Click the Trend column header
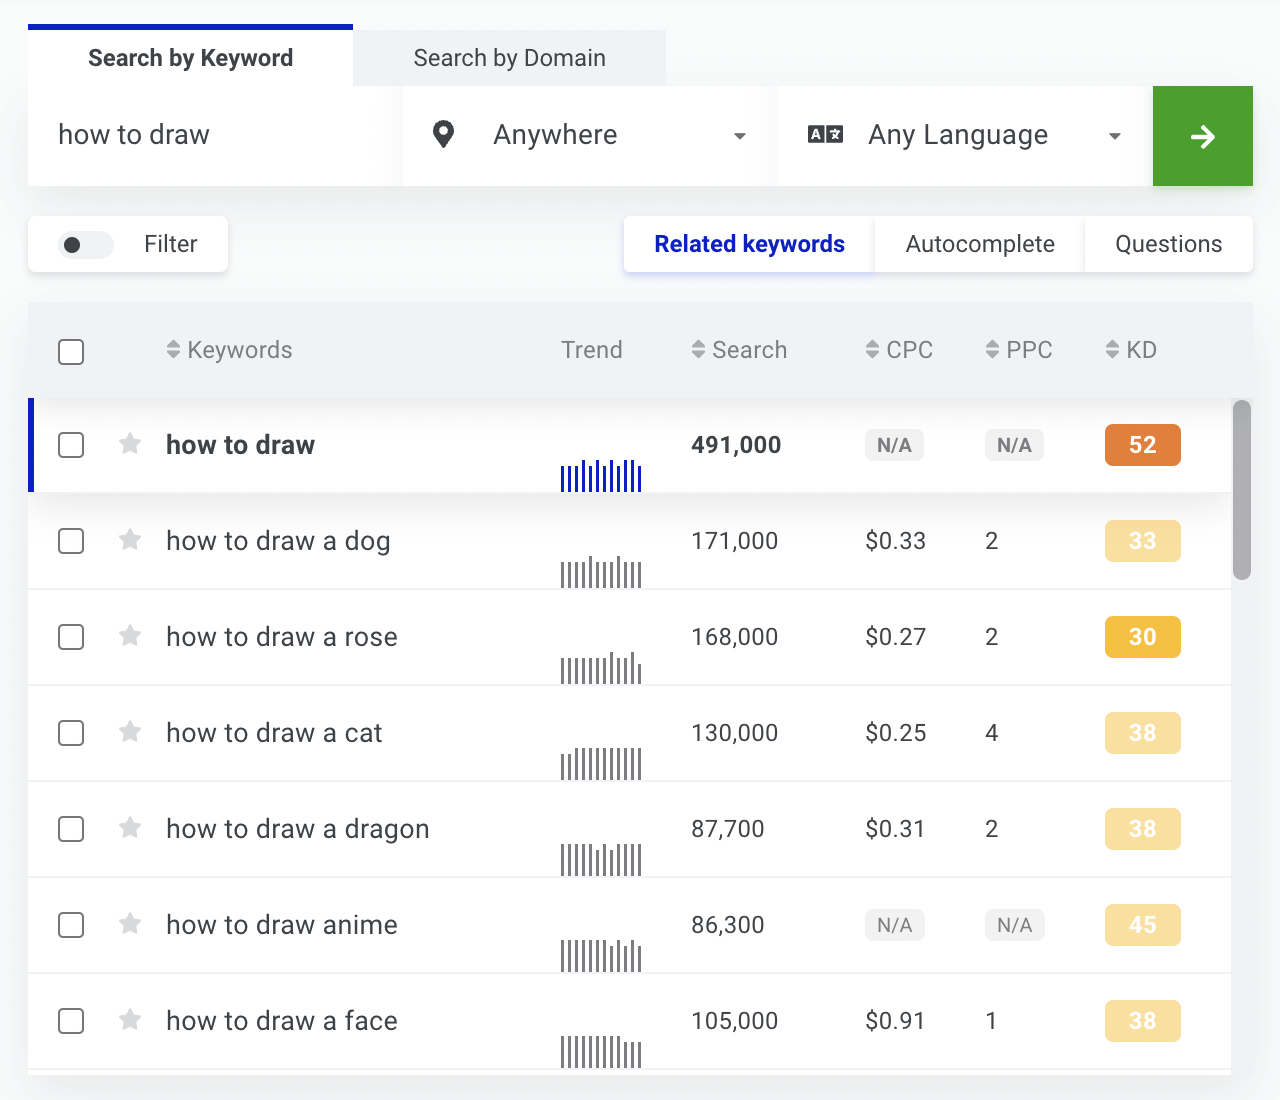The image size is (1280, 1100). 591,349
